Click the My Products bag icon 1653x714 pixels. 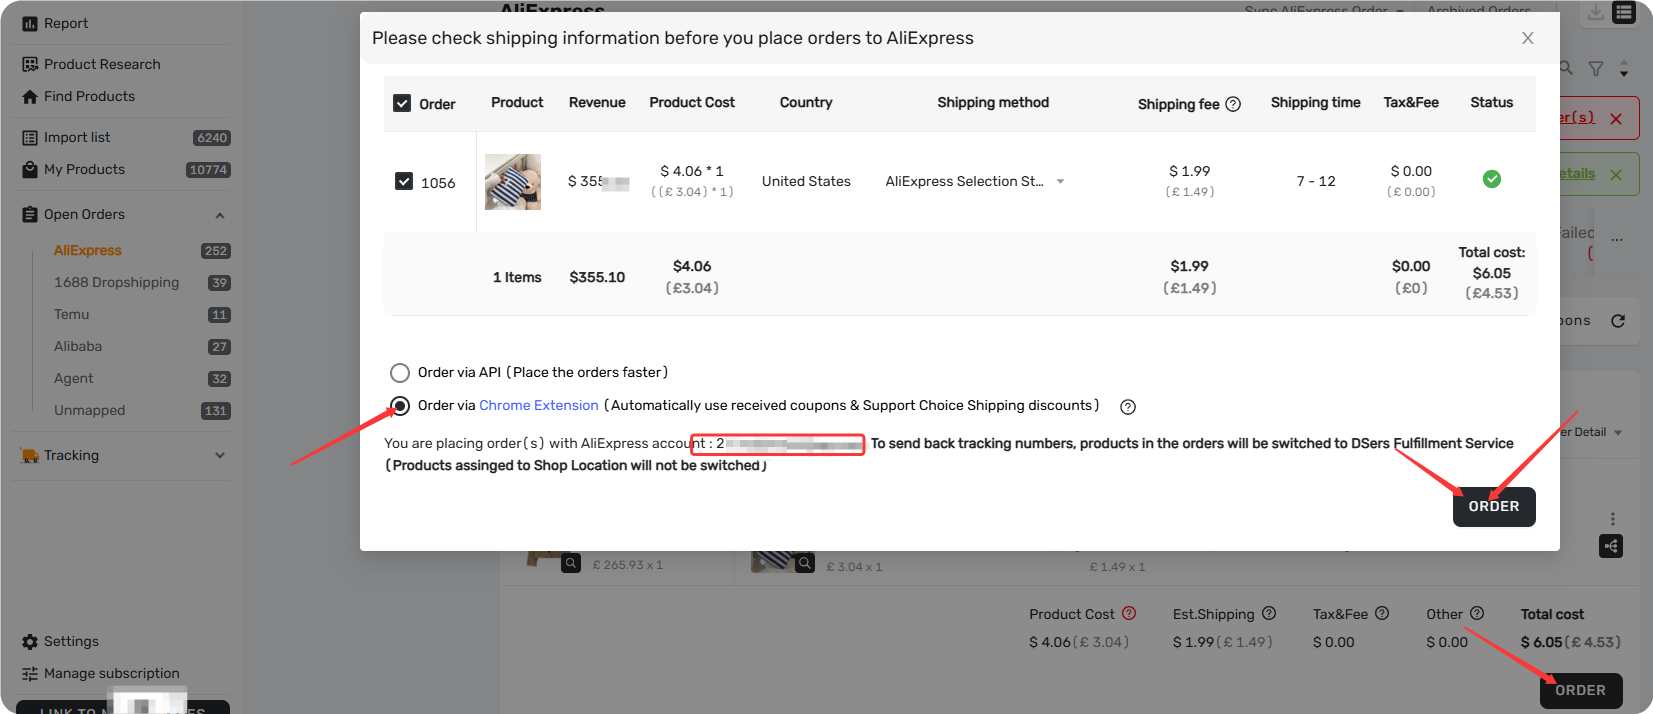pos(30,170)
